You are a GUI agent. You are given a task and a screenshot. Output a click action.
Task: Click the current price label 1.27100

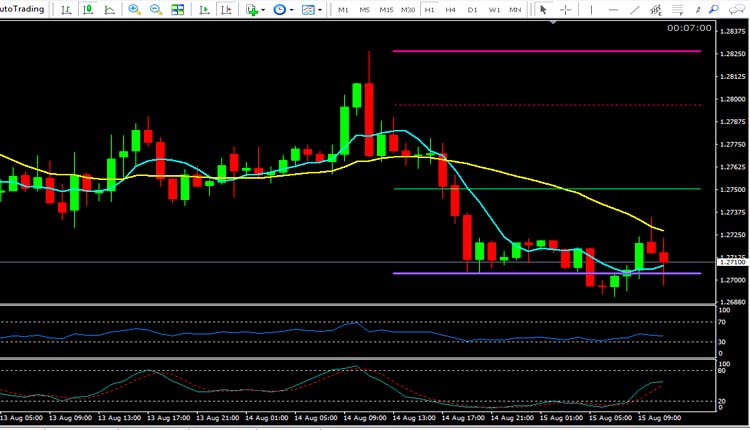[x=732, y=262]
